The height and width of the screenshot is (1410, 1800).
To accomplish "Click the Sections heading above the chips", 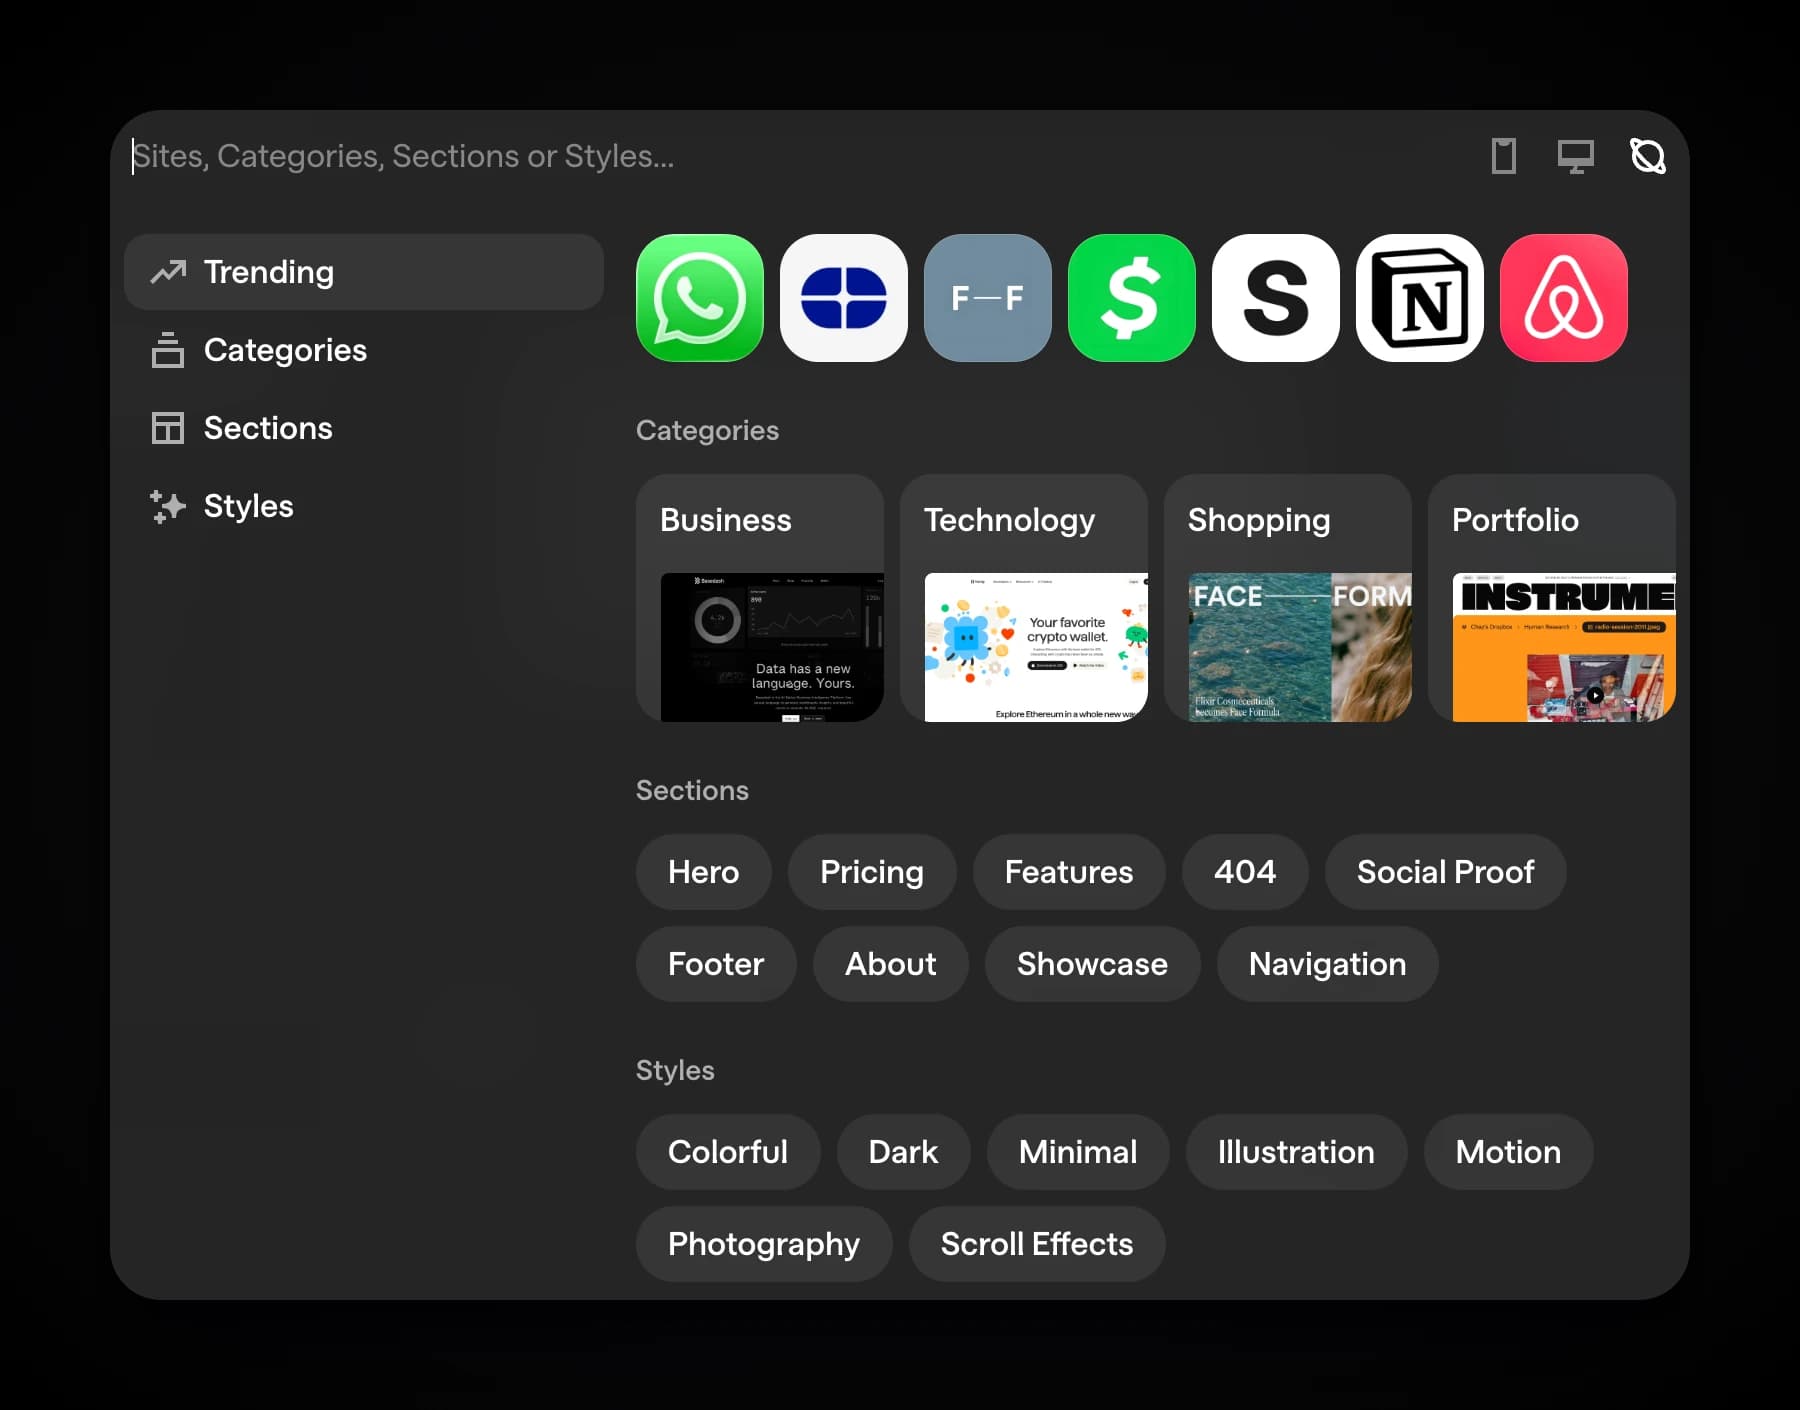I will 692,790.
